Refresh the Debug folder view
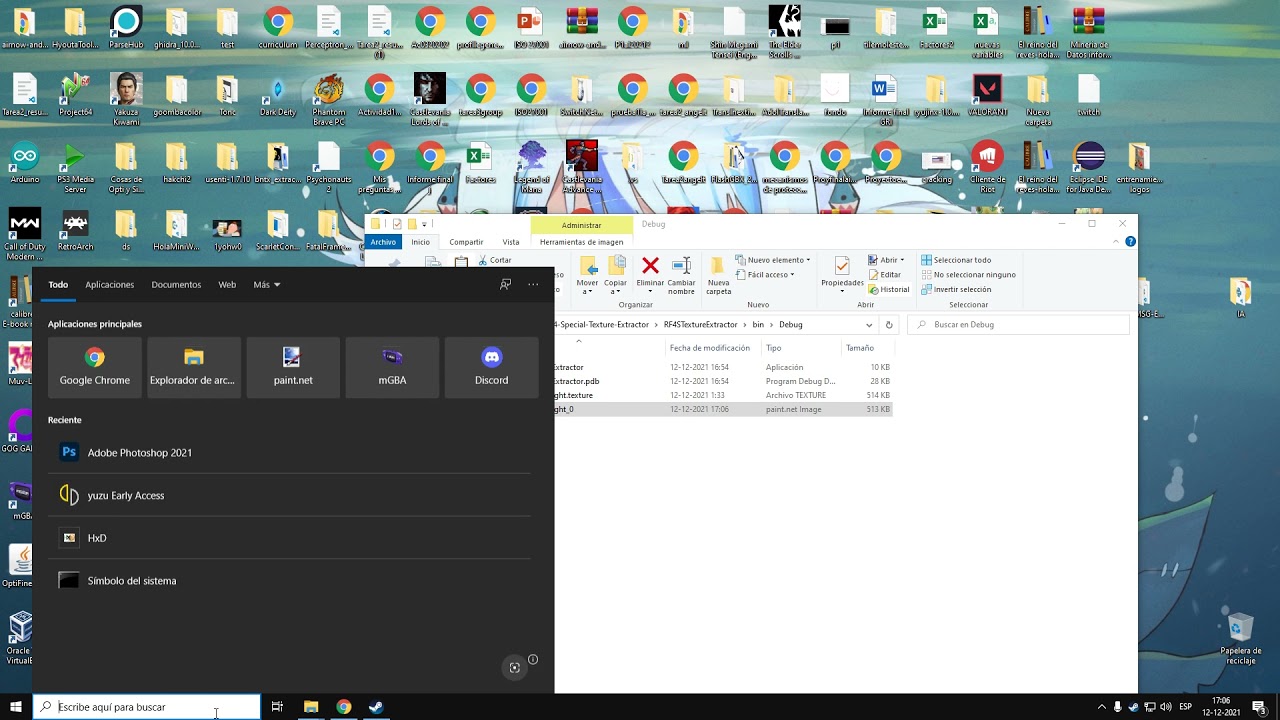The width and height of the screenshot is (1280, 720). coord(889,324)
